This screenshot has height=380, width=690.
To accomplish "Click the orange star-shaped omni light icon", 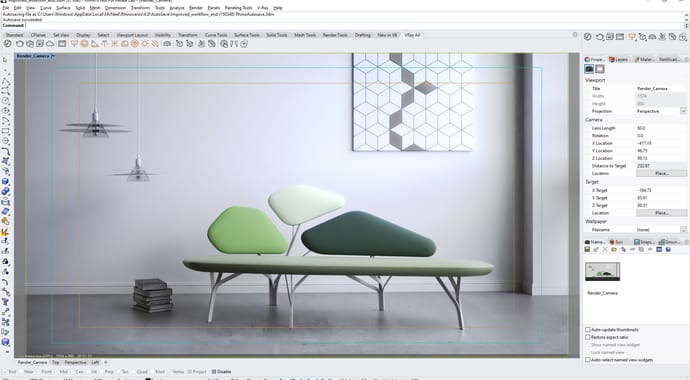I will click(x=114, y=44).
